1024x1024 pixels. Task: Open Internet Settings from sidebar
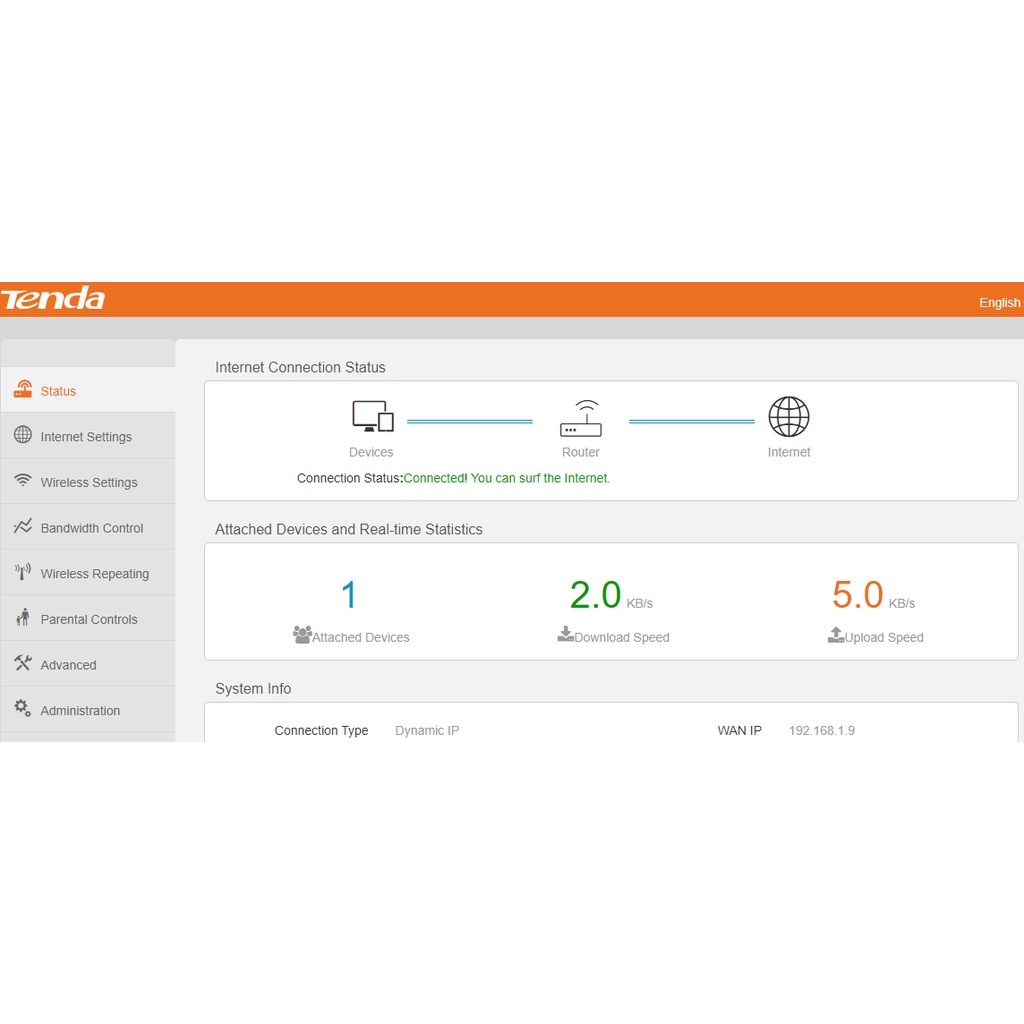[x=86, y=437]
